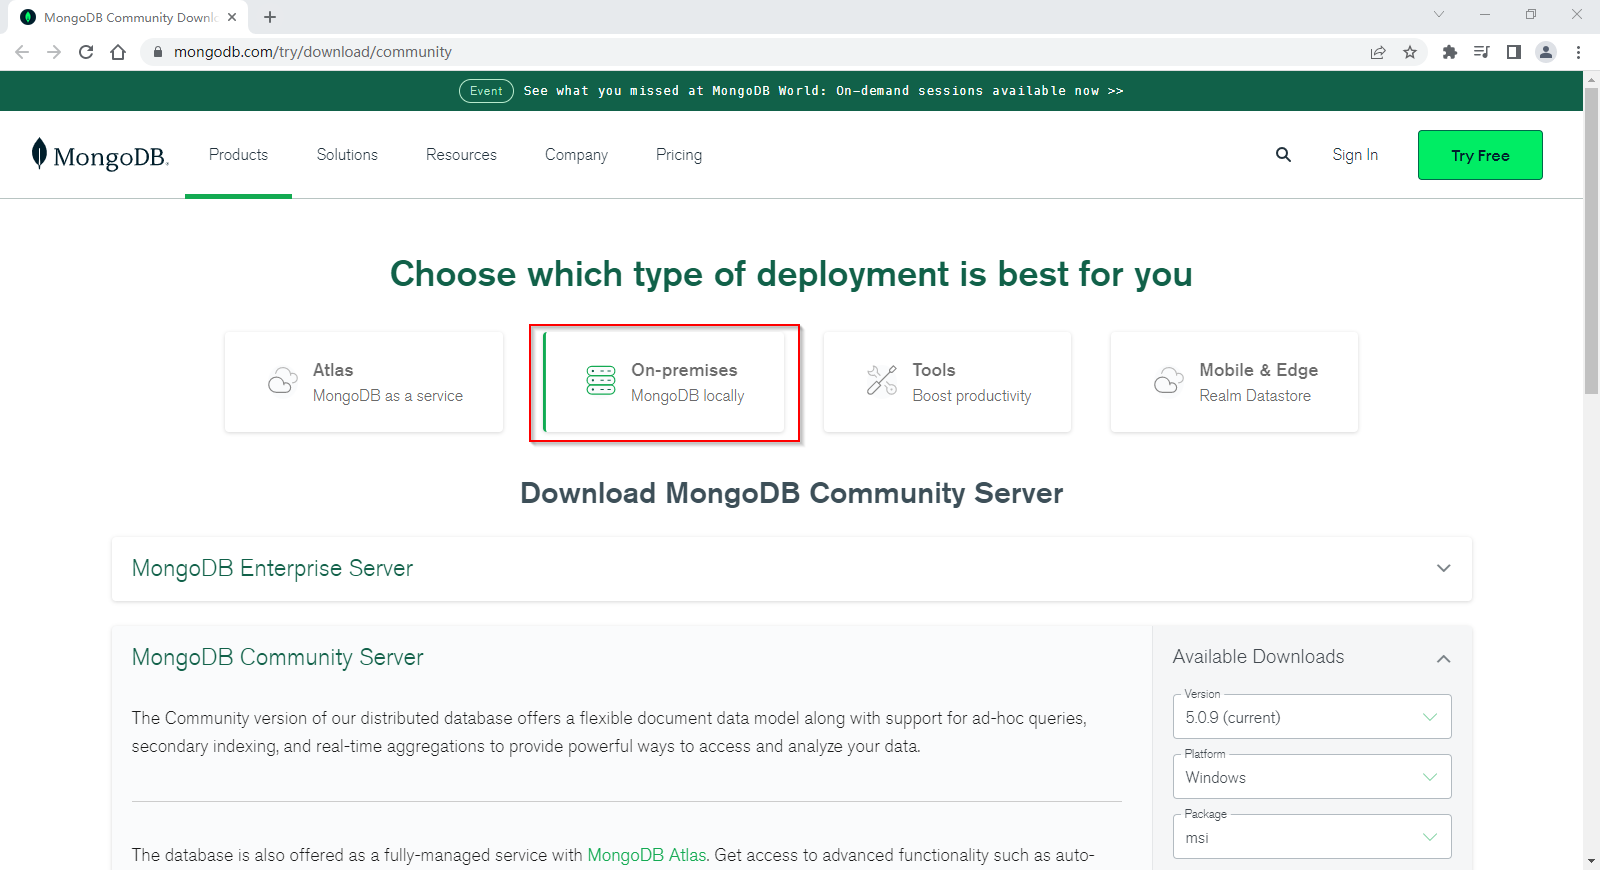Viewport: 1600px width, 870px height.
Task: Select the Tools deployment card
Action: coord(947,382)
